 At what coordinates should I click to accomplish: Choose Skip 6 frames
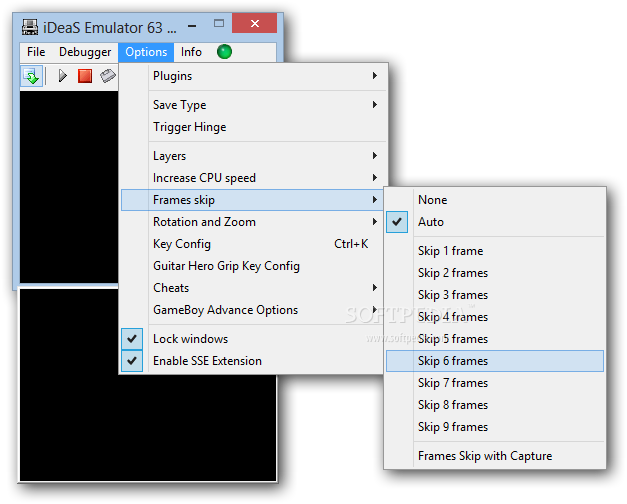(495, 361)
